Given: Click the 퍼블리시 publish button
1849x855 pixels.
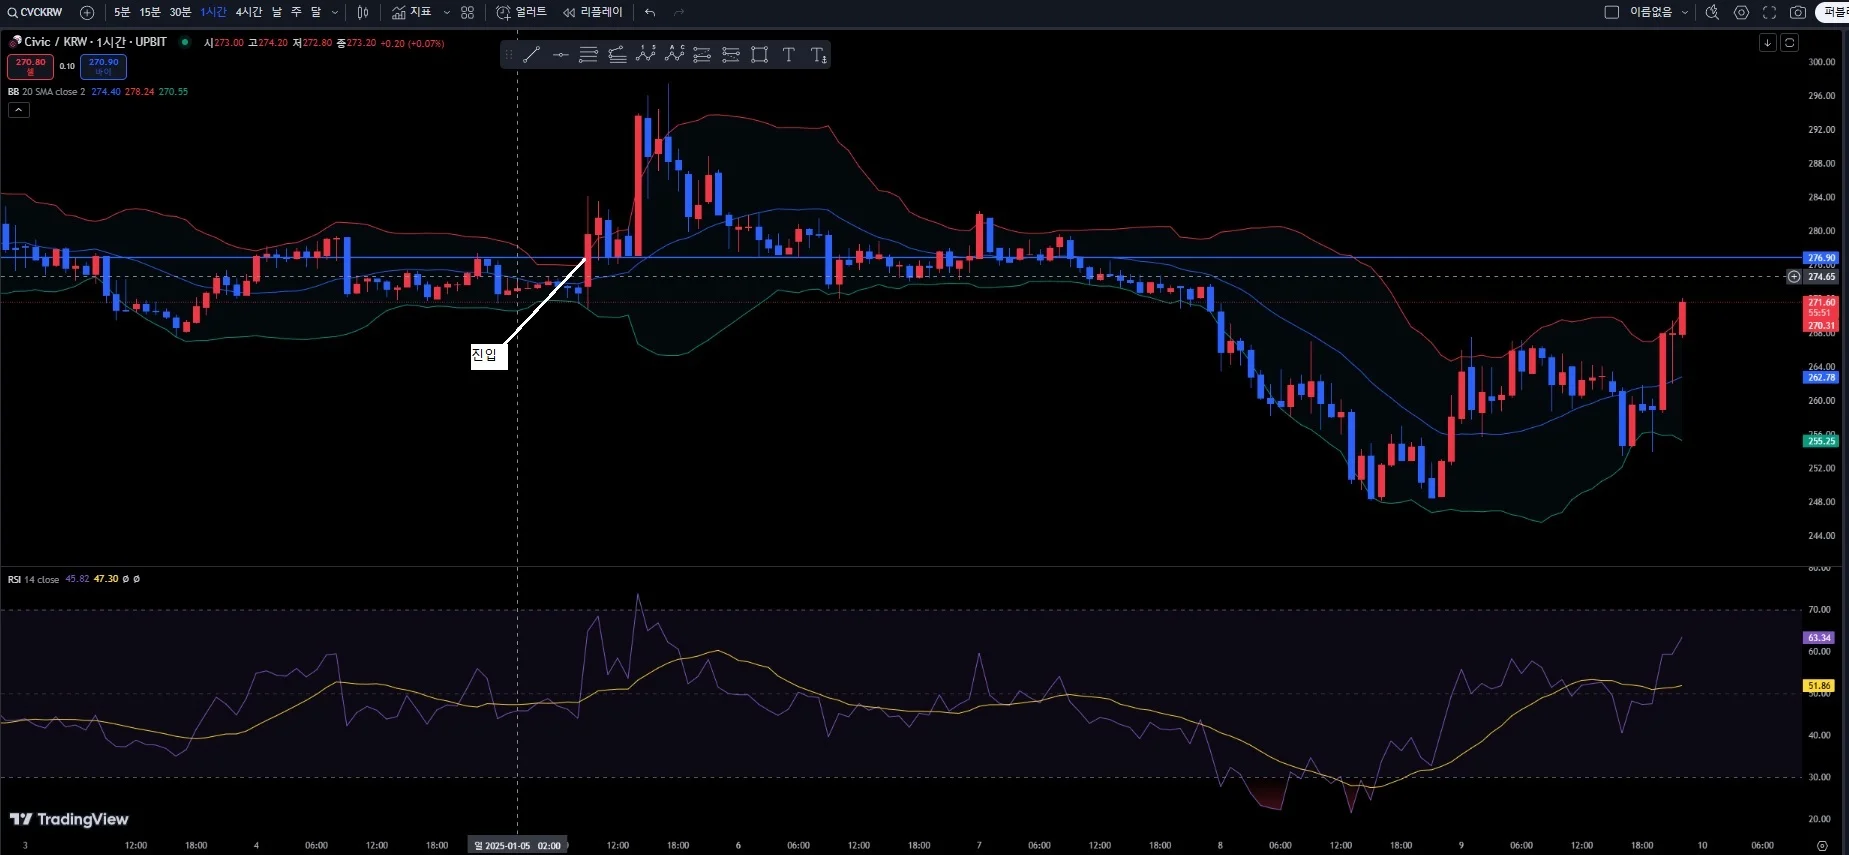Looking at the screenshot, I should click(1833, 12).
